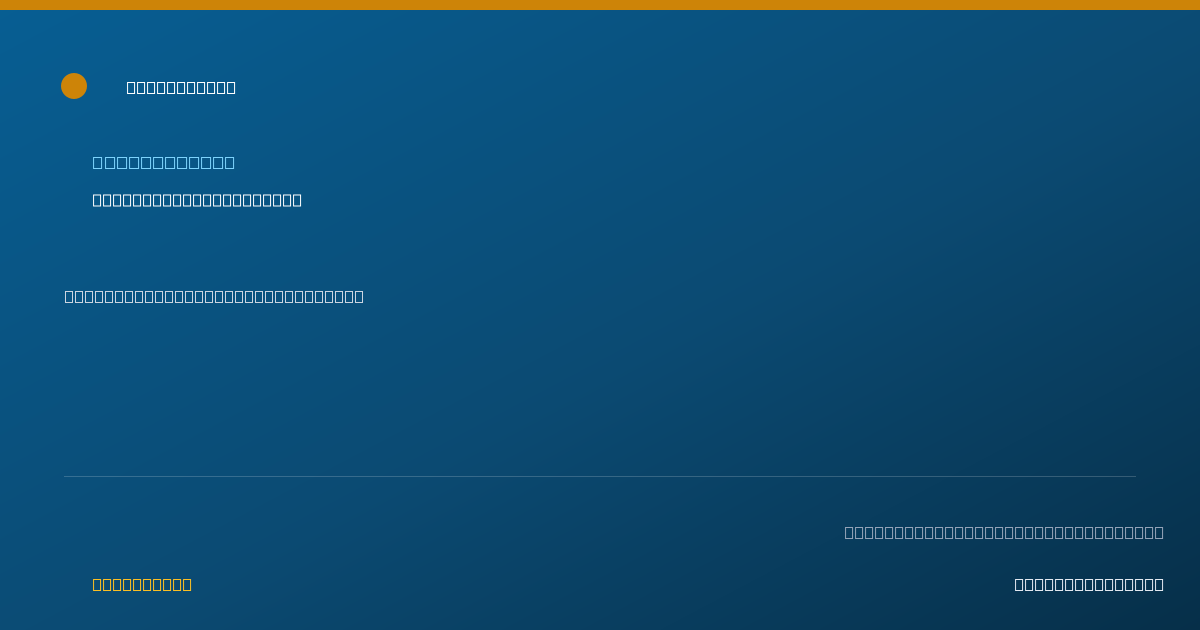Screen dimensions: 1200x630
Task: Click the long body text line mid-page
Action: pos(214,296)
